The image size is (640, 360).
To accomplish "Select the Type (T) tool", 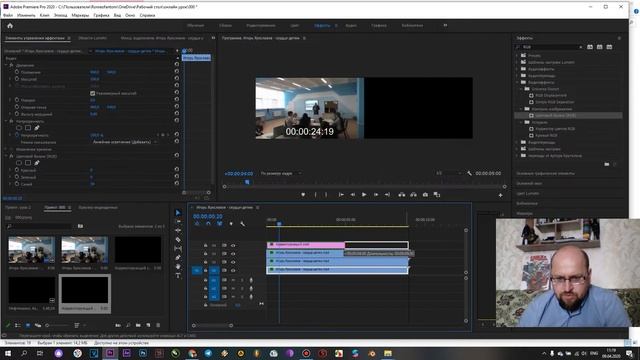I will click(178, 276).
